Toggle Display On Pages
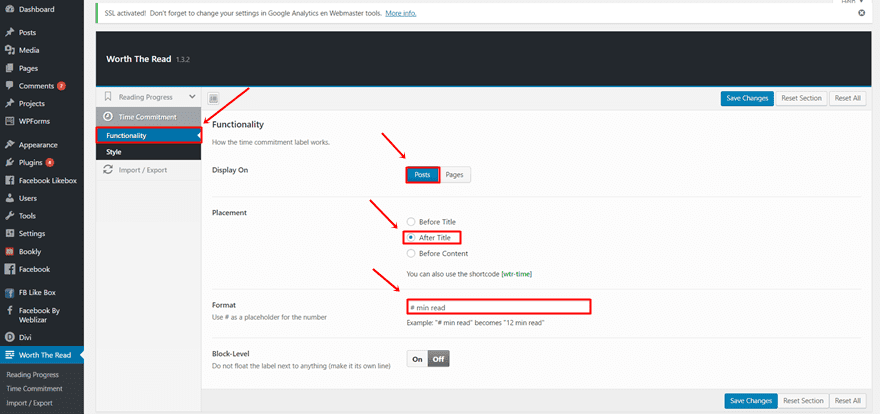This screenshot has height=414, width=880. 455,175
